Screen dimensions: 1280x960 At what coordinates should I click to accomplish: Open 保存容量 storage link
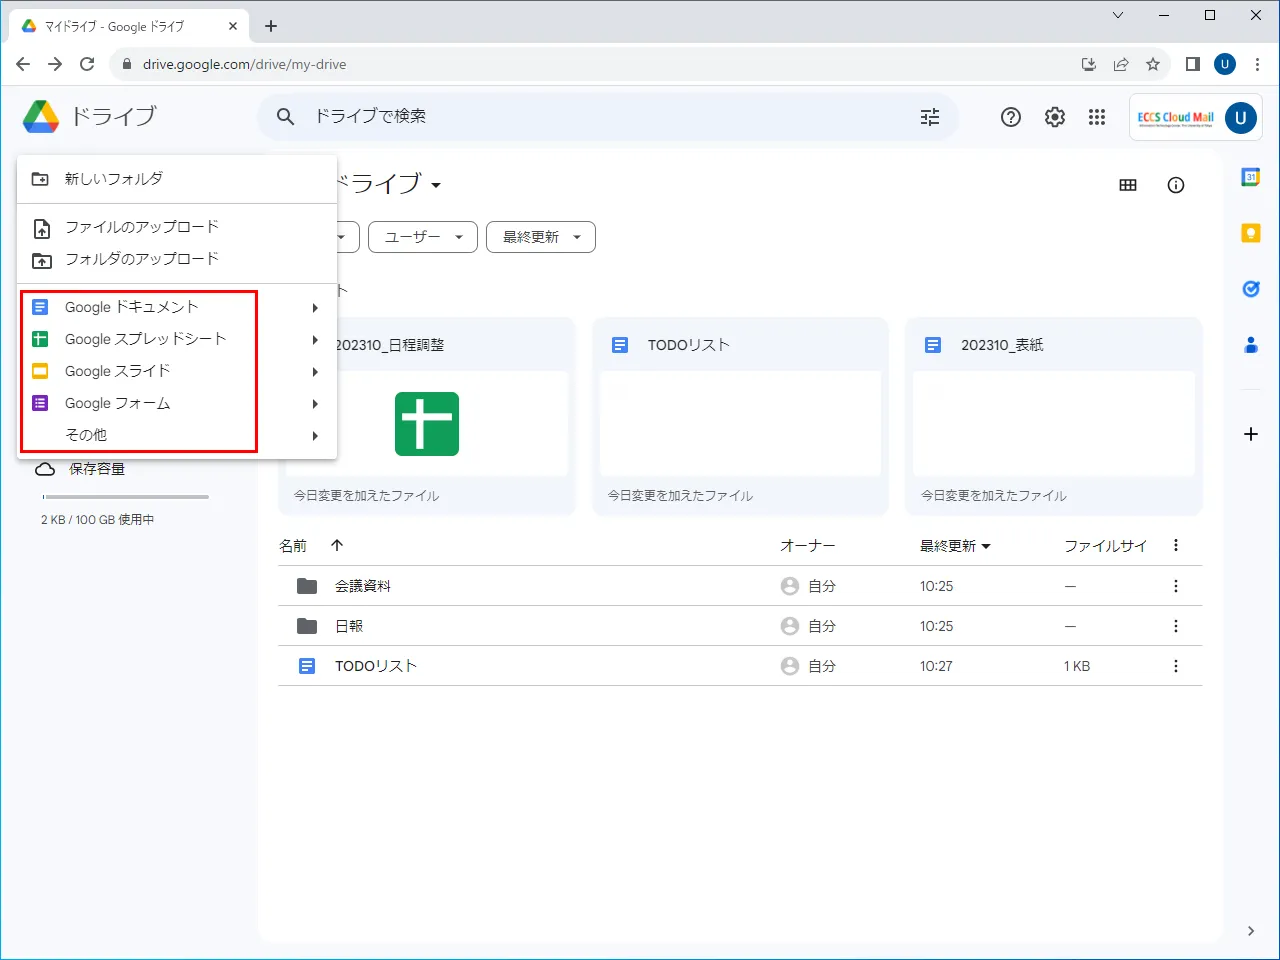(x=96, y=469)
